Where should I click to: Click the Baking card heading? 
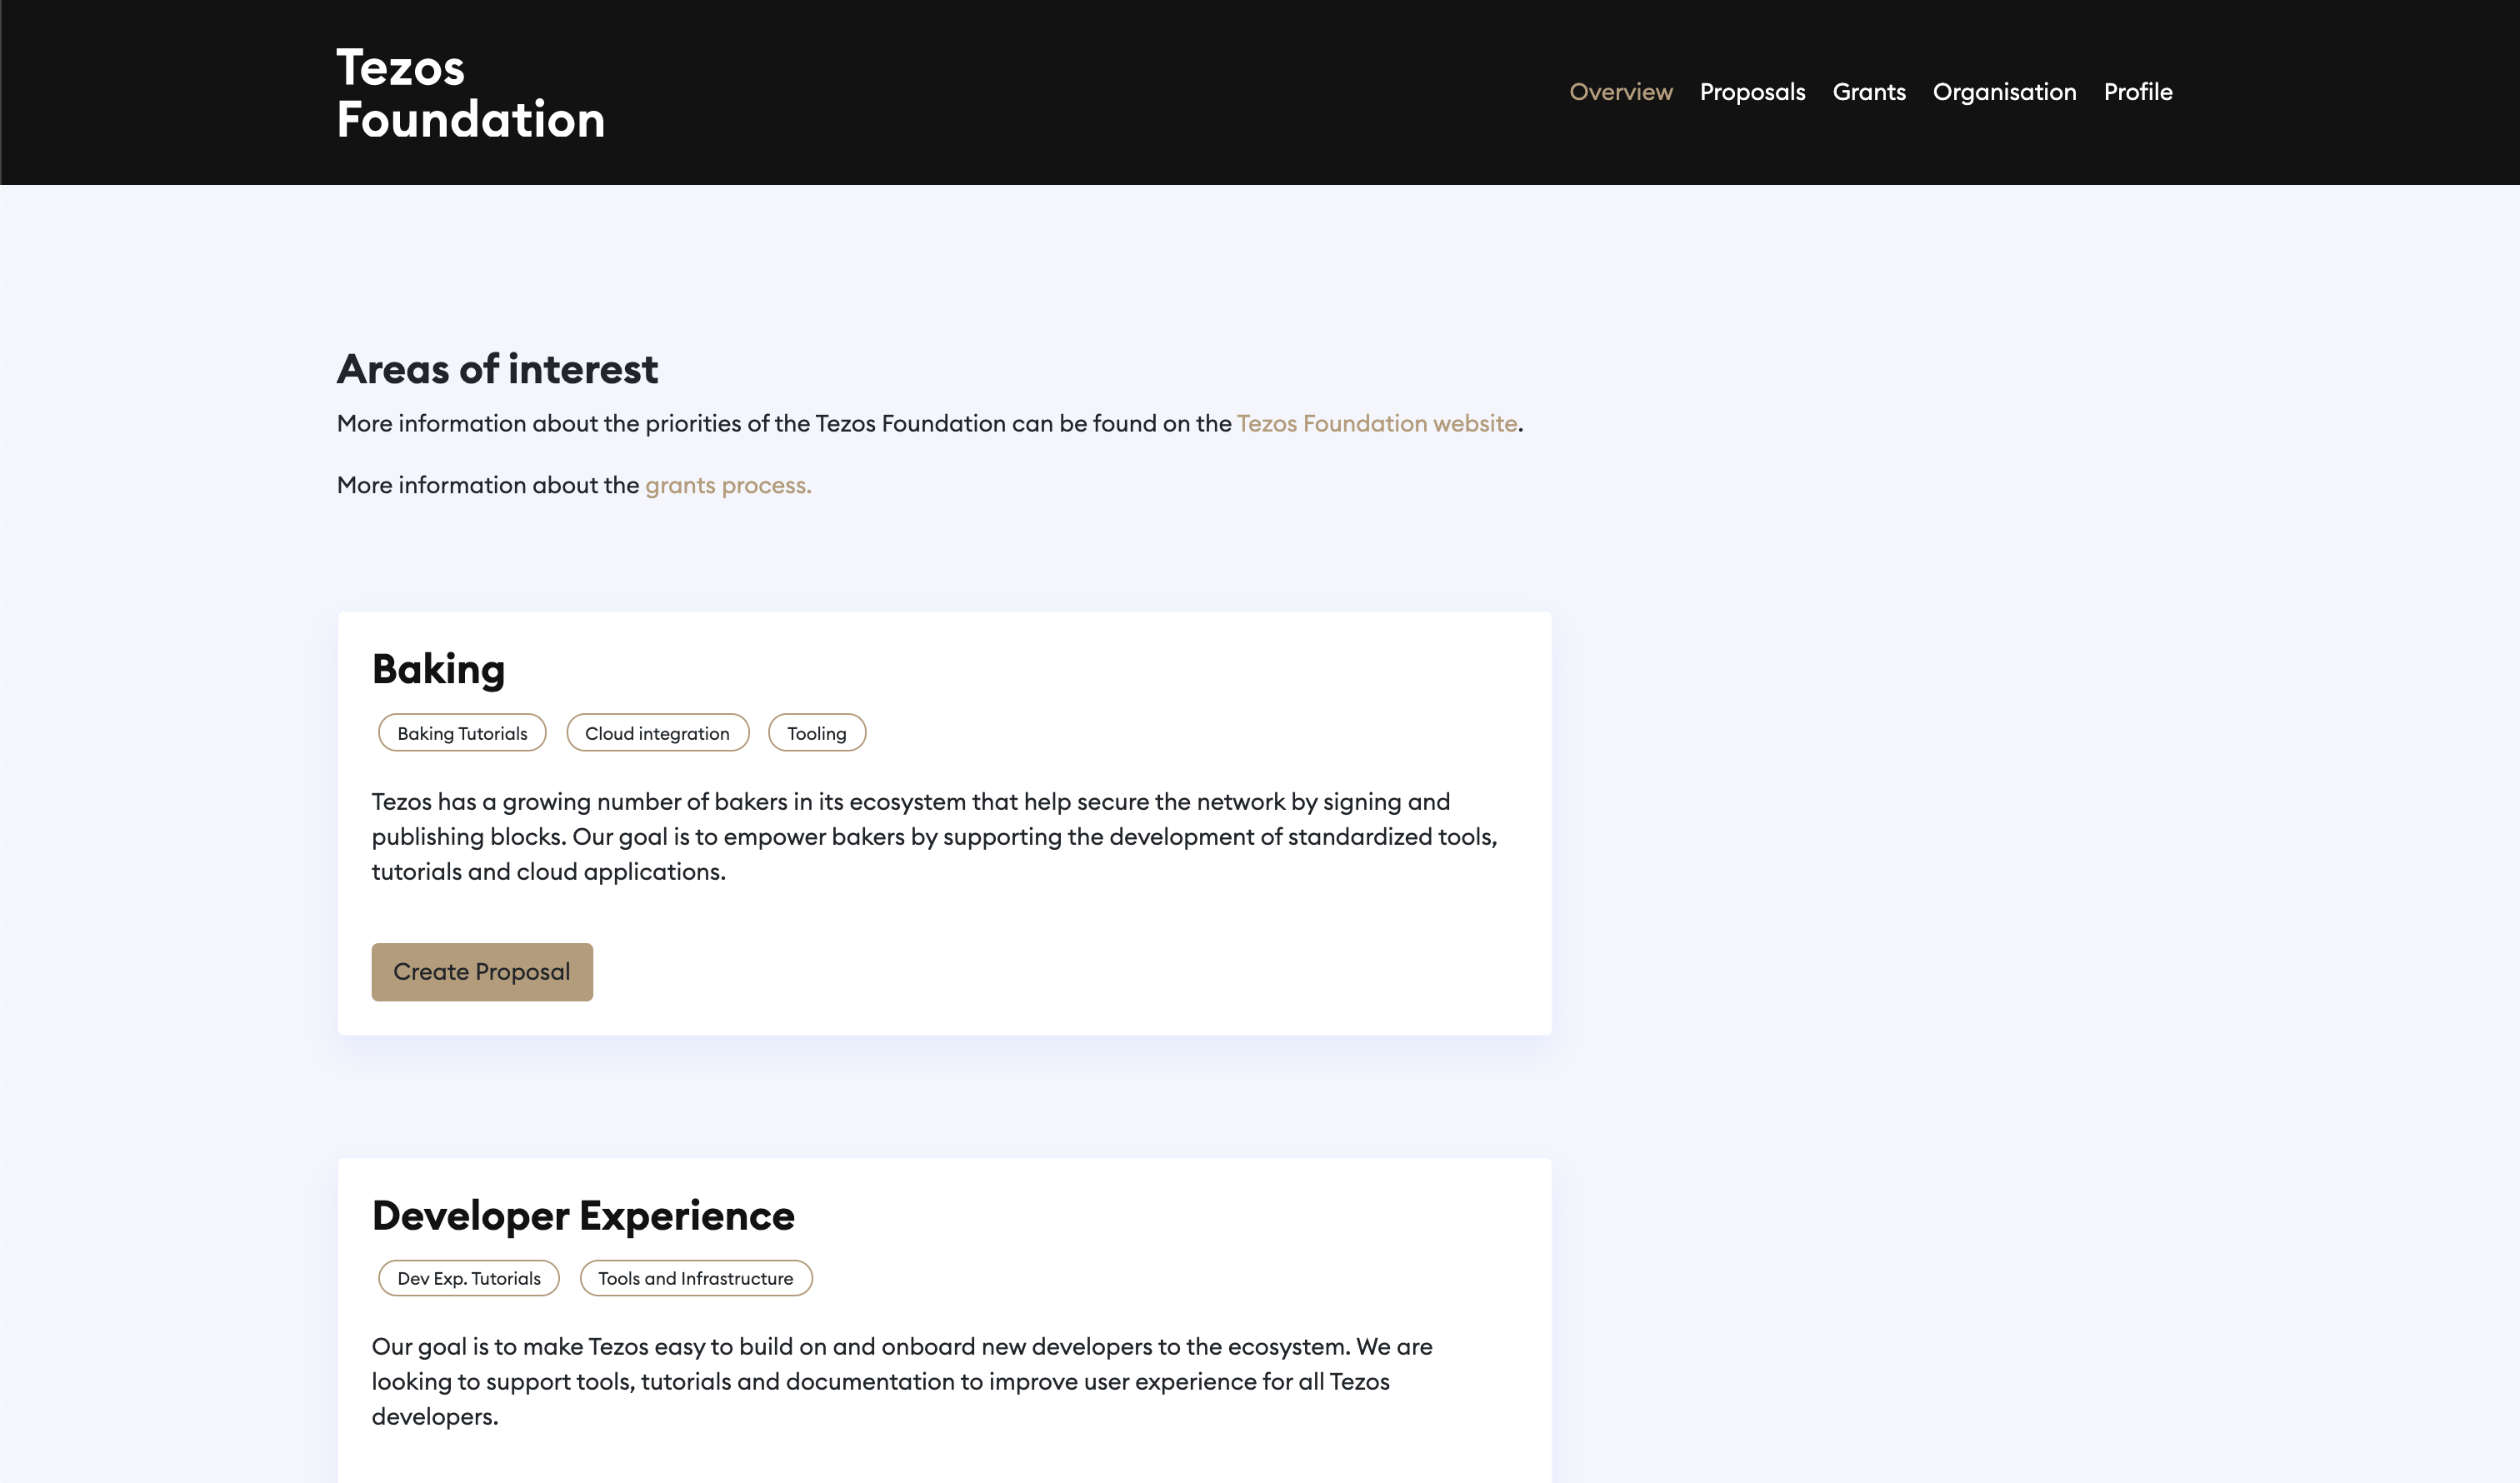coord(438,669)
